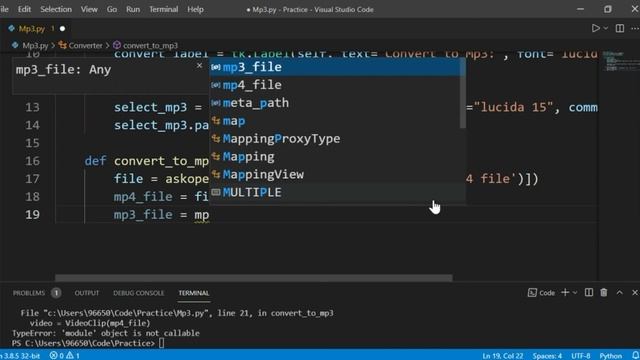Viewport: 640px width, 360px height.
Task: Run the Python file with play icon
Action: [596, 28]
